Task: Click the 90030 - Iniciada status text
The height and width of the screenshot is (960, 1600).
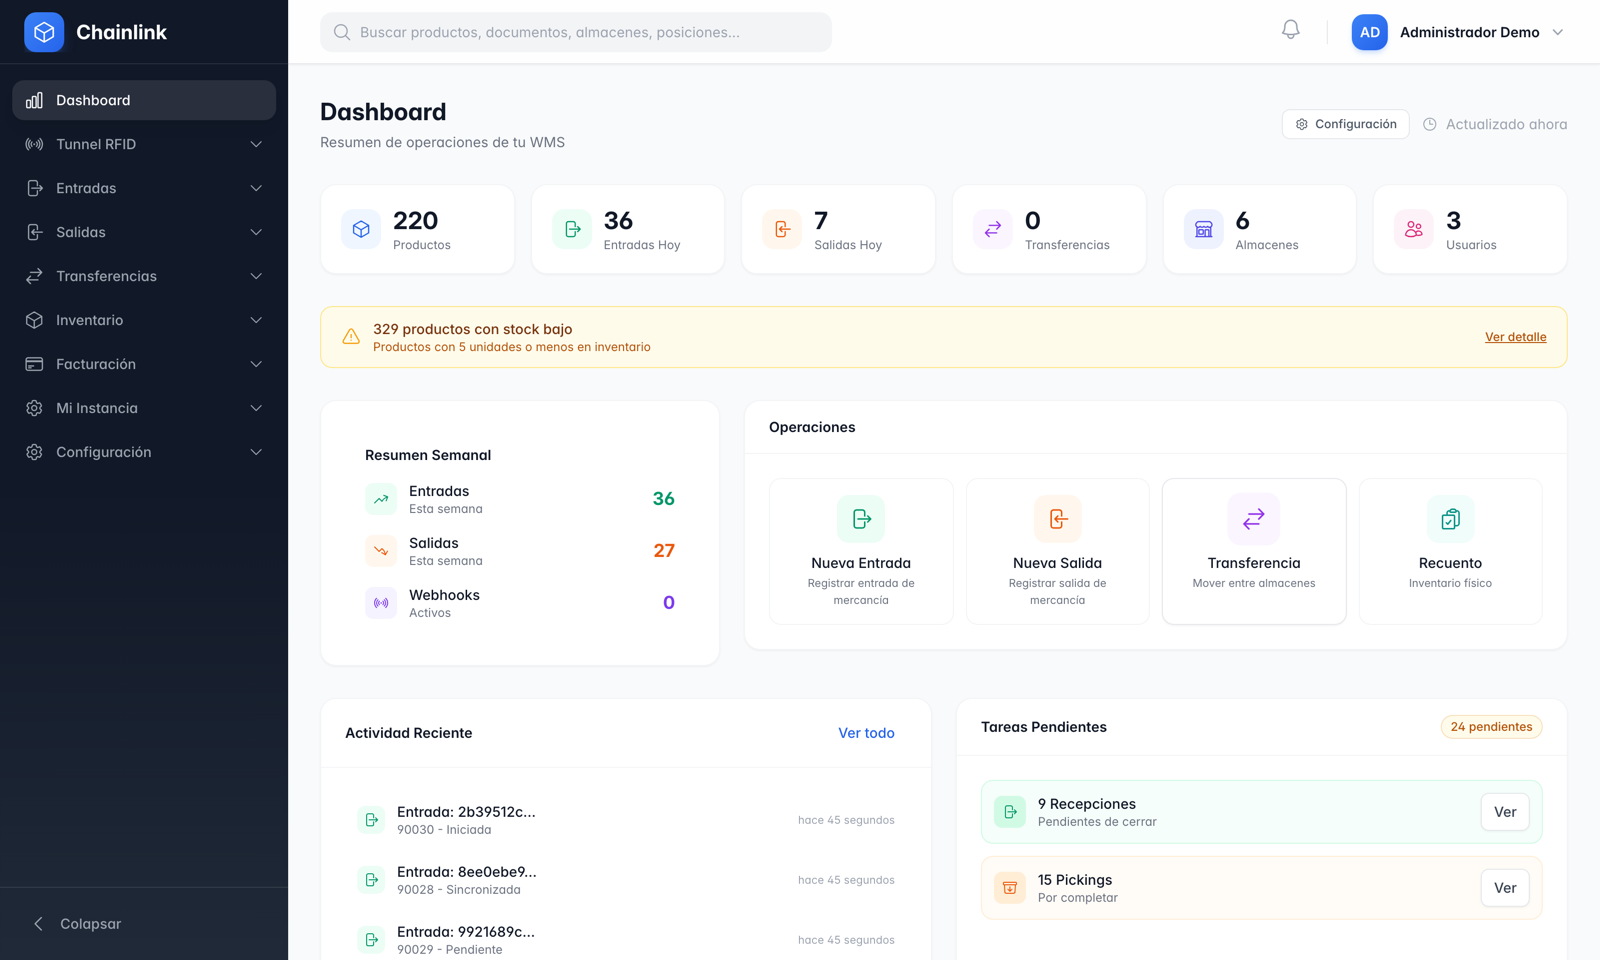Action: [444, 830]
